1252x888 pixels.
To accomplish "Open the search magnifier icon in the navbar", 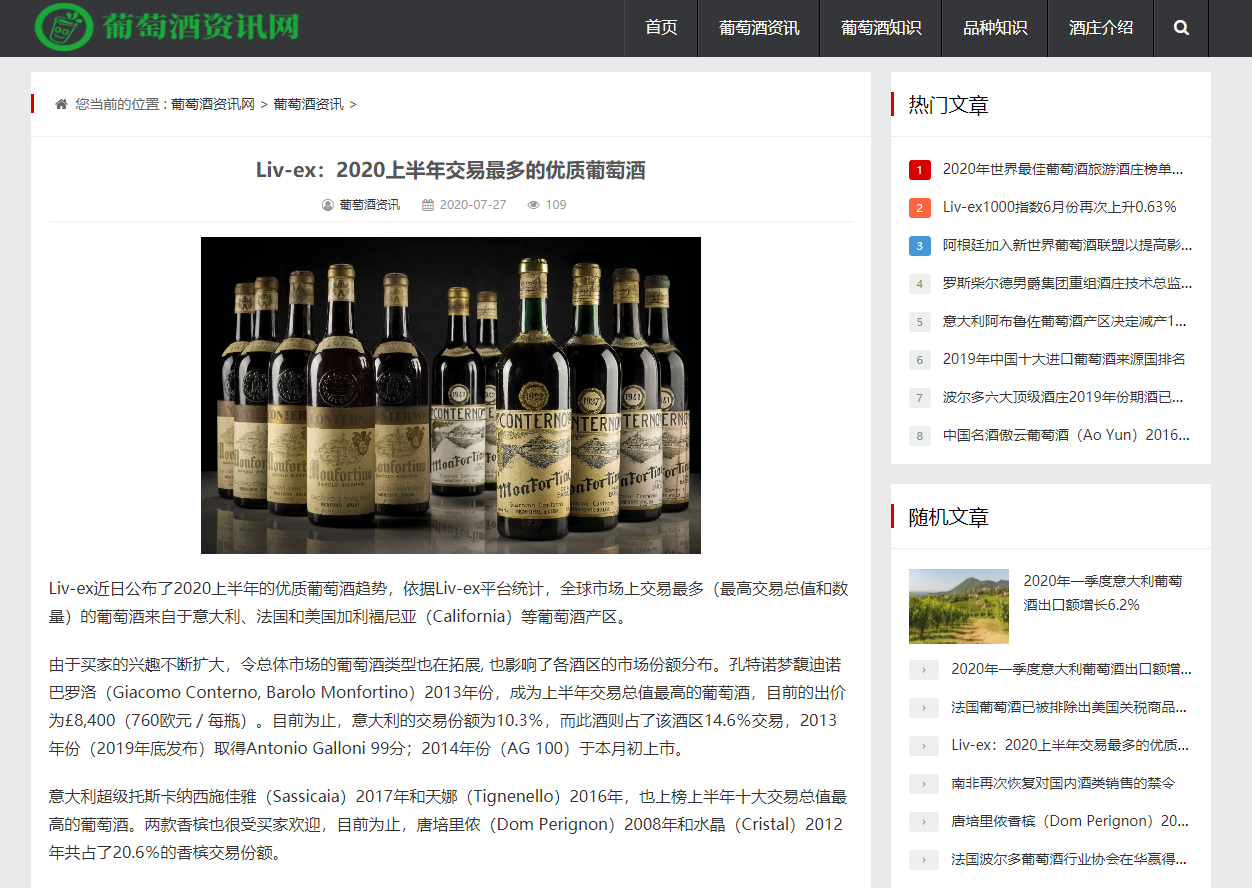I will coord(1181,28).
